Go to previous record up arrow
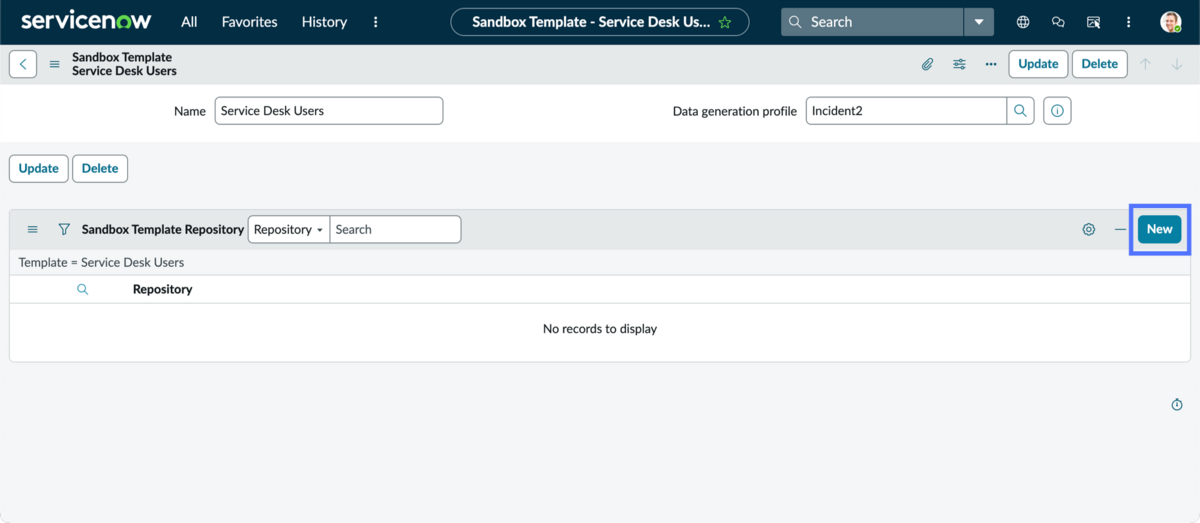This screenshot has height=523, width=1200. 1146,64
